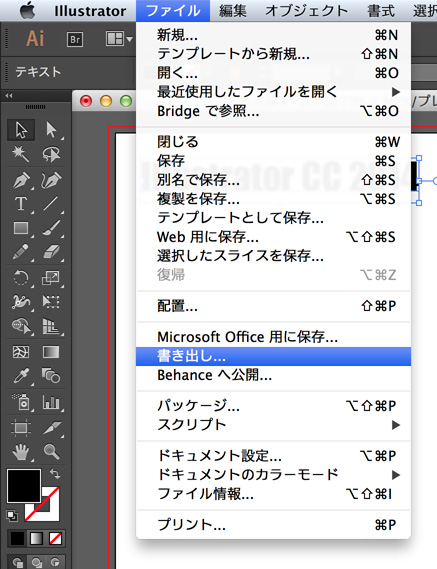Choose 閉じる menu item
The image size is (437, 569).
point(273,142)
